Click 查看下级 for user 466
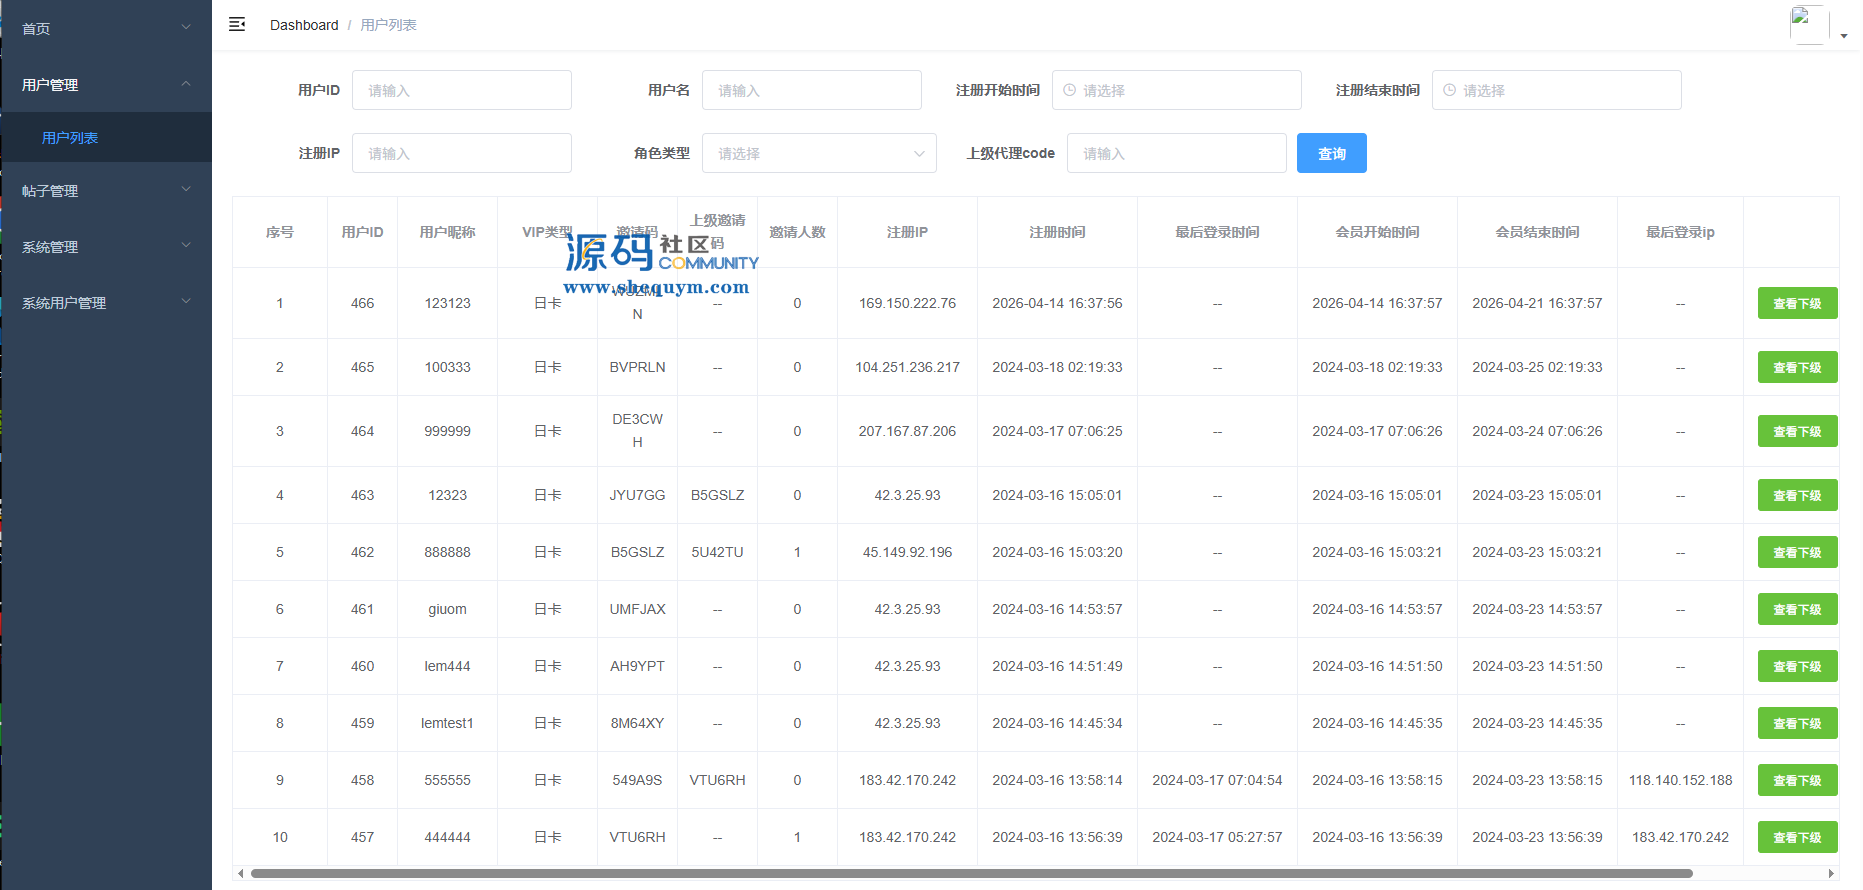 tap(1796, 303)
